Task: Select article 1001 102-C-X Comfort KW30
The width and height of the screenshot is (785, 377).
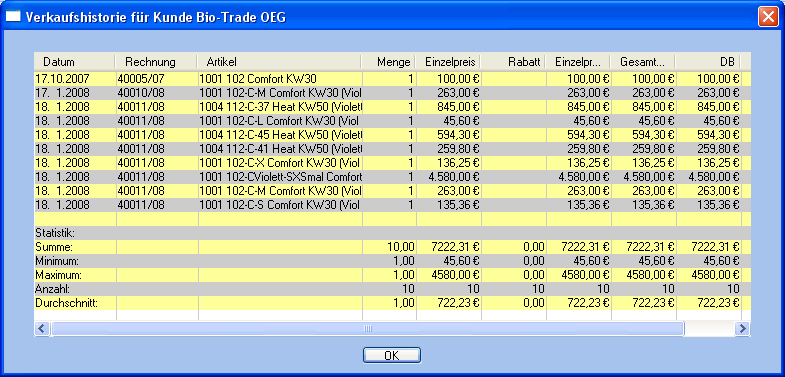Action: point(280,163)
